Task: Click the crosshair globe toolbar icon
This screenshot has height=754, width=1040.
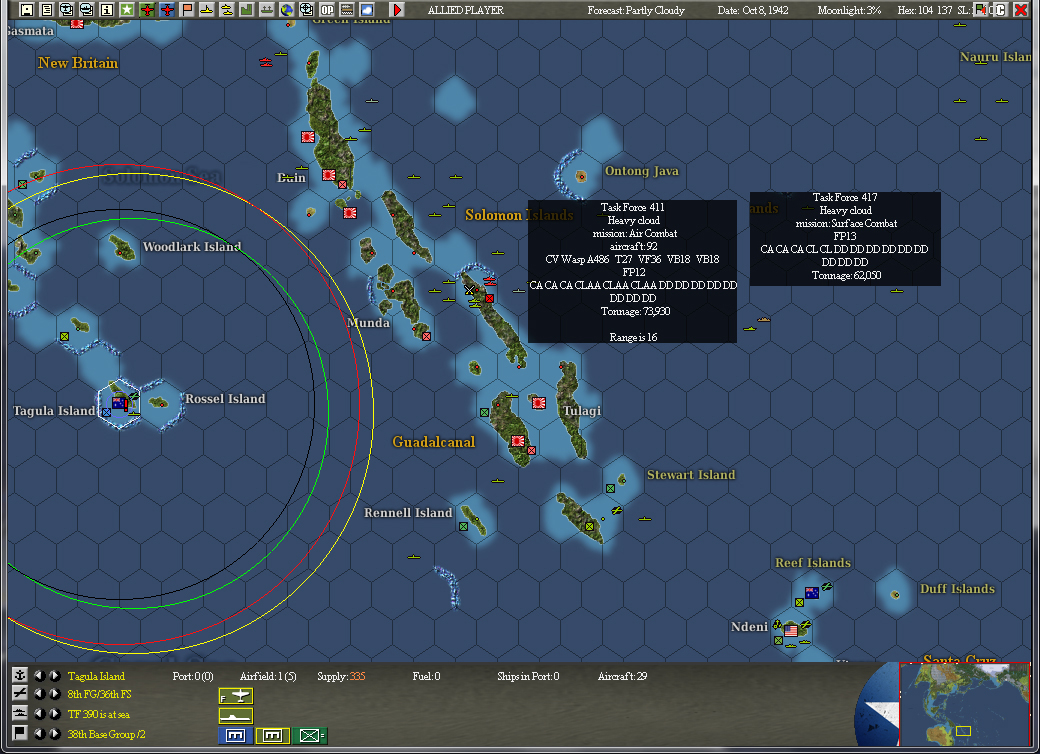Action: (306, 10)
